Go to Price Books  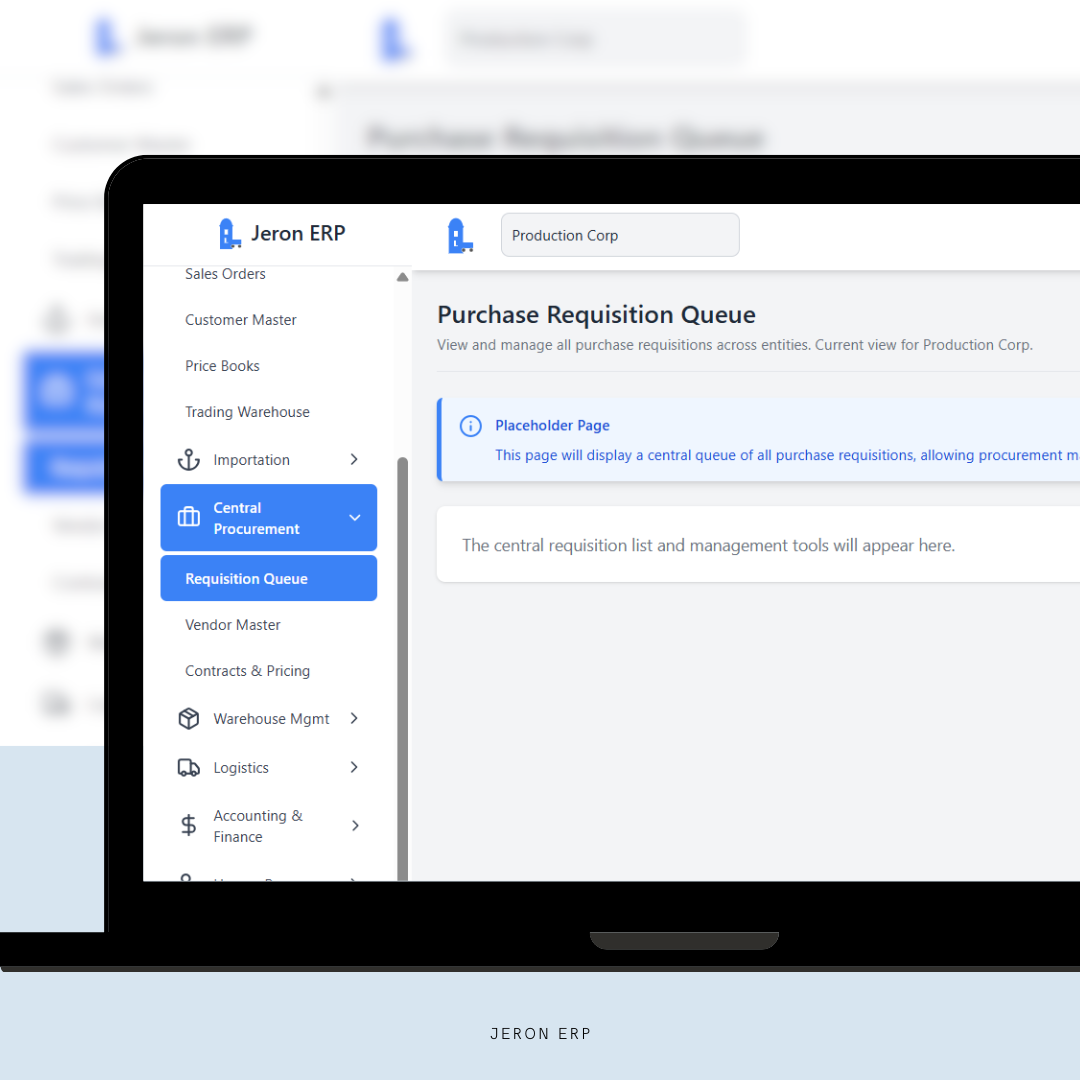click(x=222, y=366)
